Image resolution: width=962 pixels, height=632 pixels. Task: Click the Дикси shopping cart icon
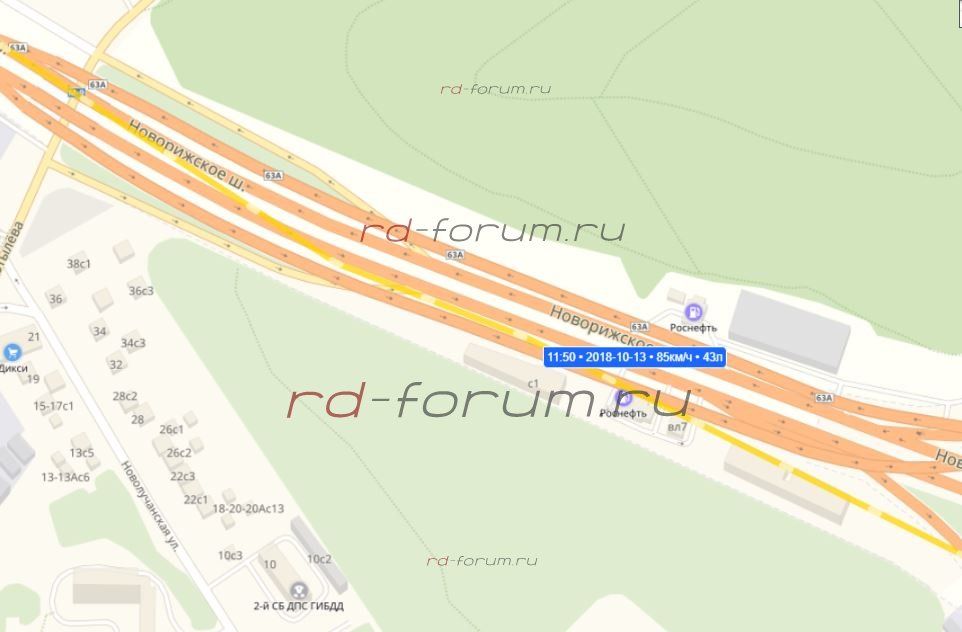point(12,352)
